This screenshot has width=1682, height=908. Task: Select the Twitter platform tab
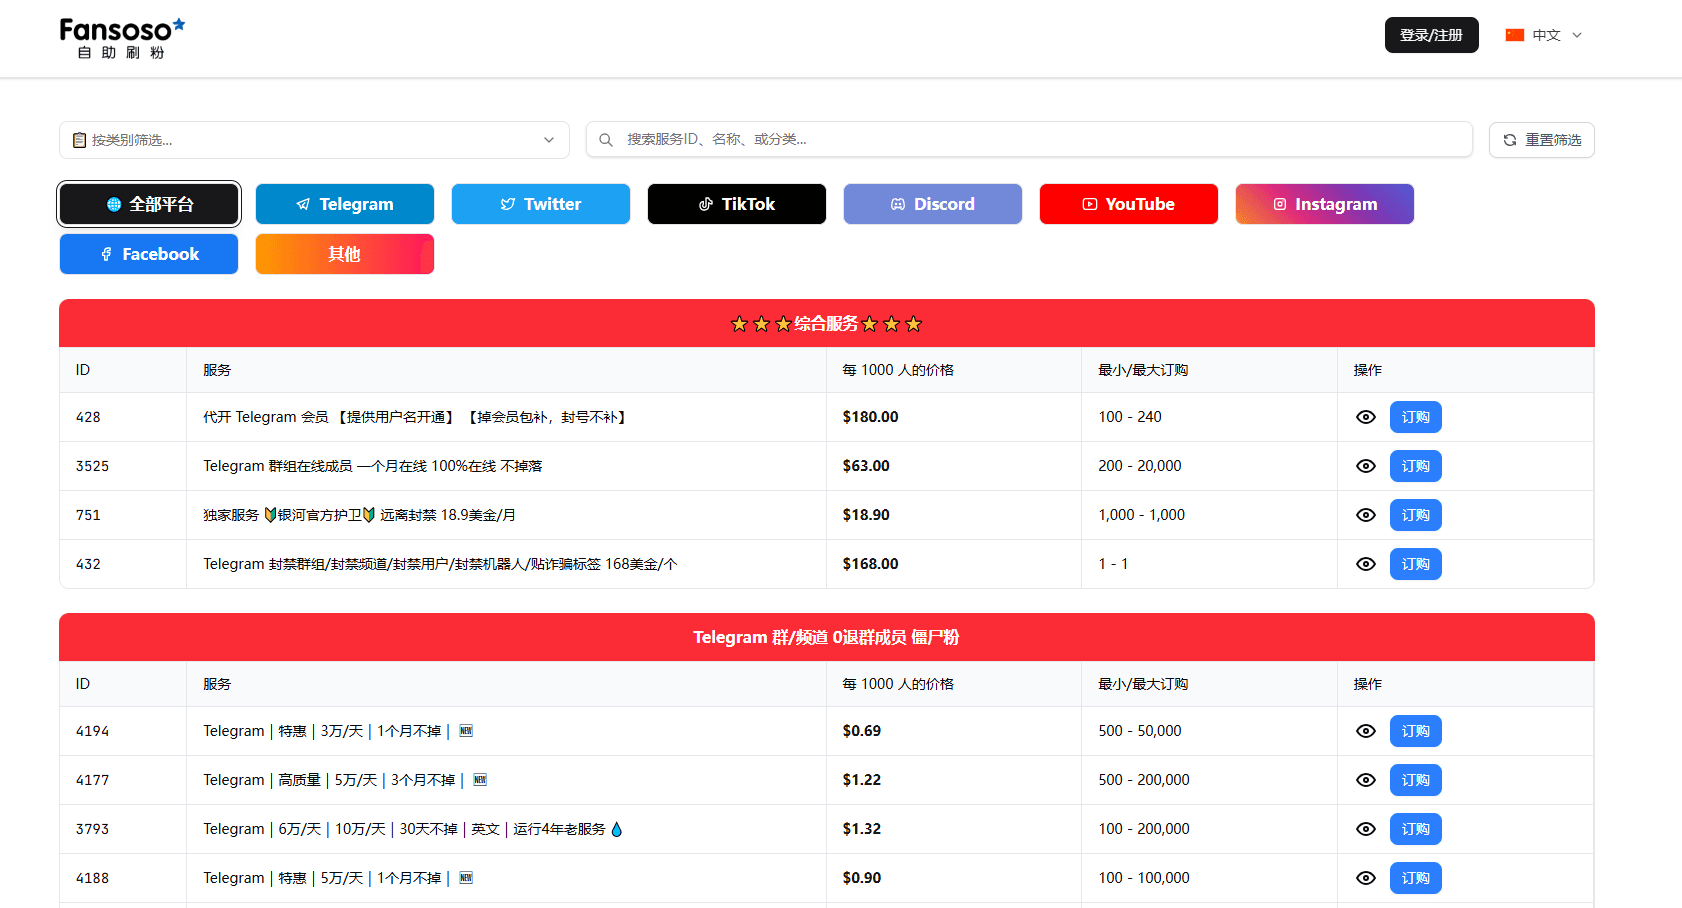[x=541, y=204]
